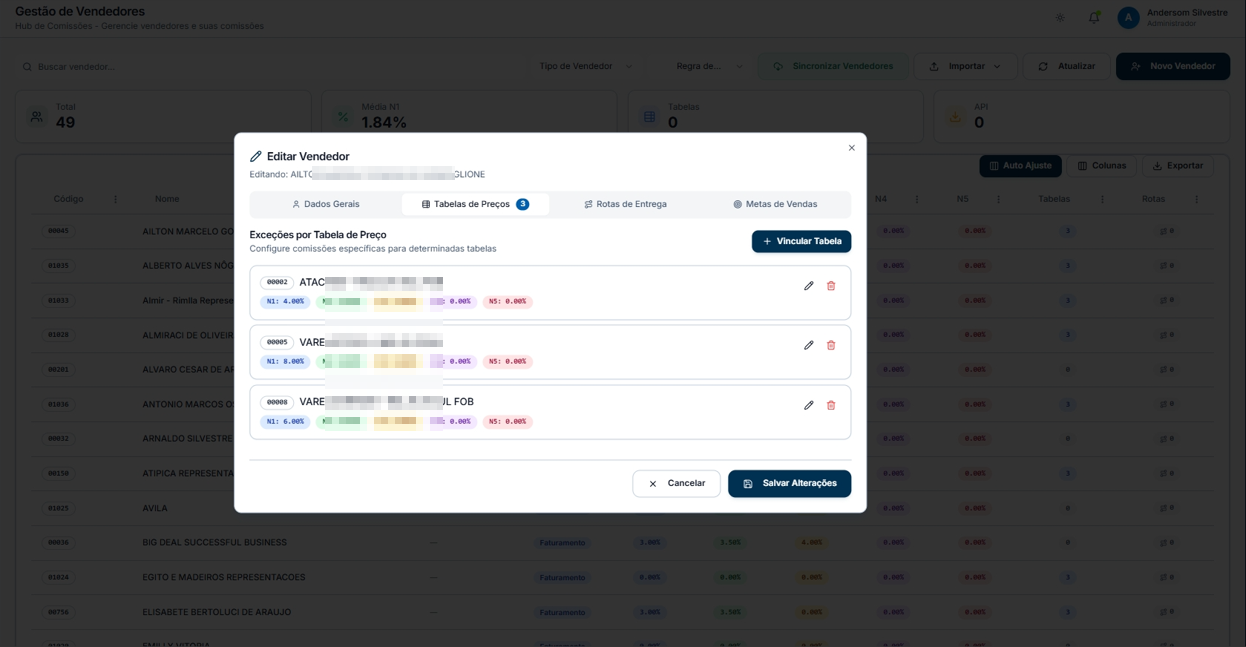Image resolution: width=1246 pixels, height=647 pixels.
Task: Click the Atualizar button
Action: click(x=1066, y=66)
